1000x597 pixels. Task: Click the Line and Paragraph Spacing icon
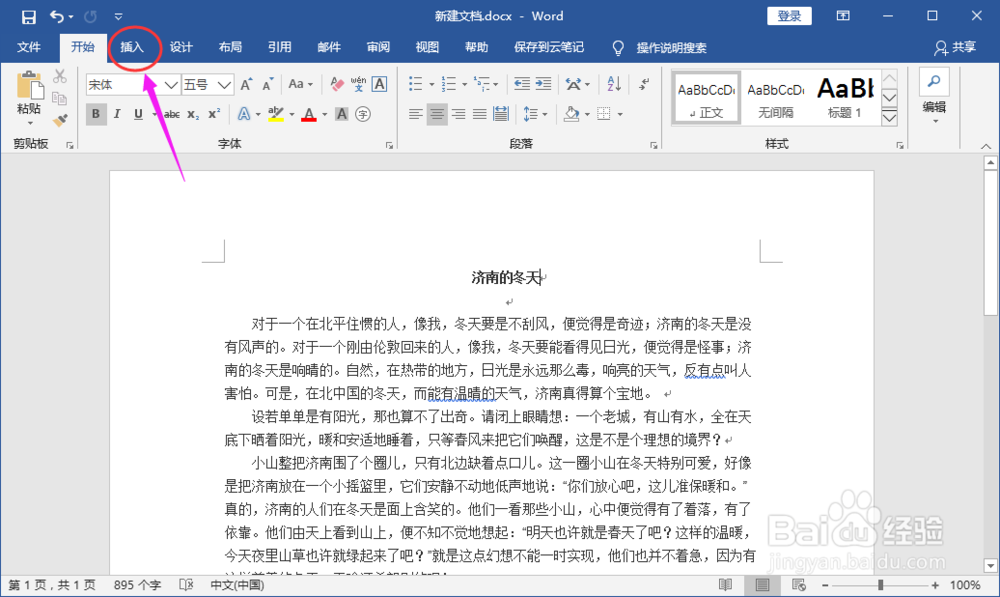point(531,114)
